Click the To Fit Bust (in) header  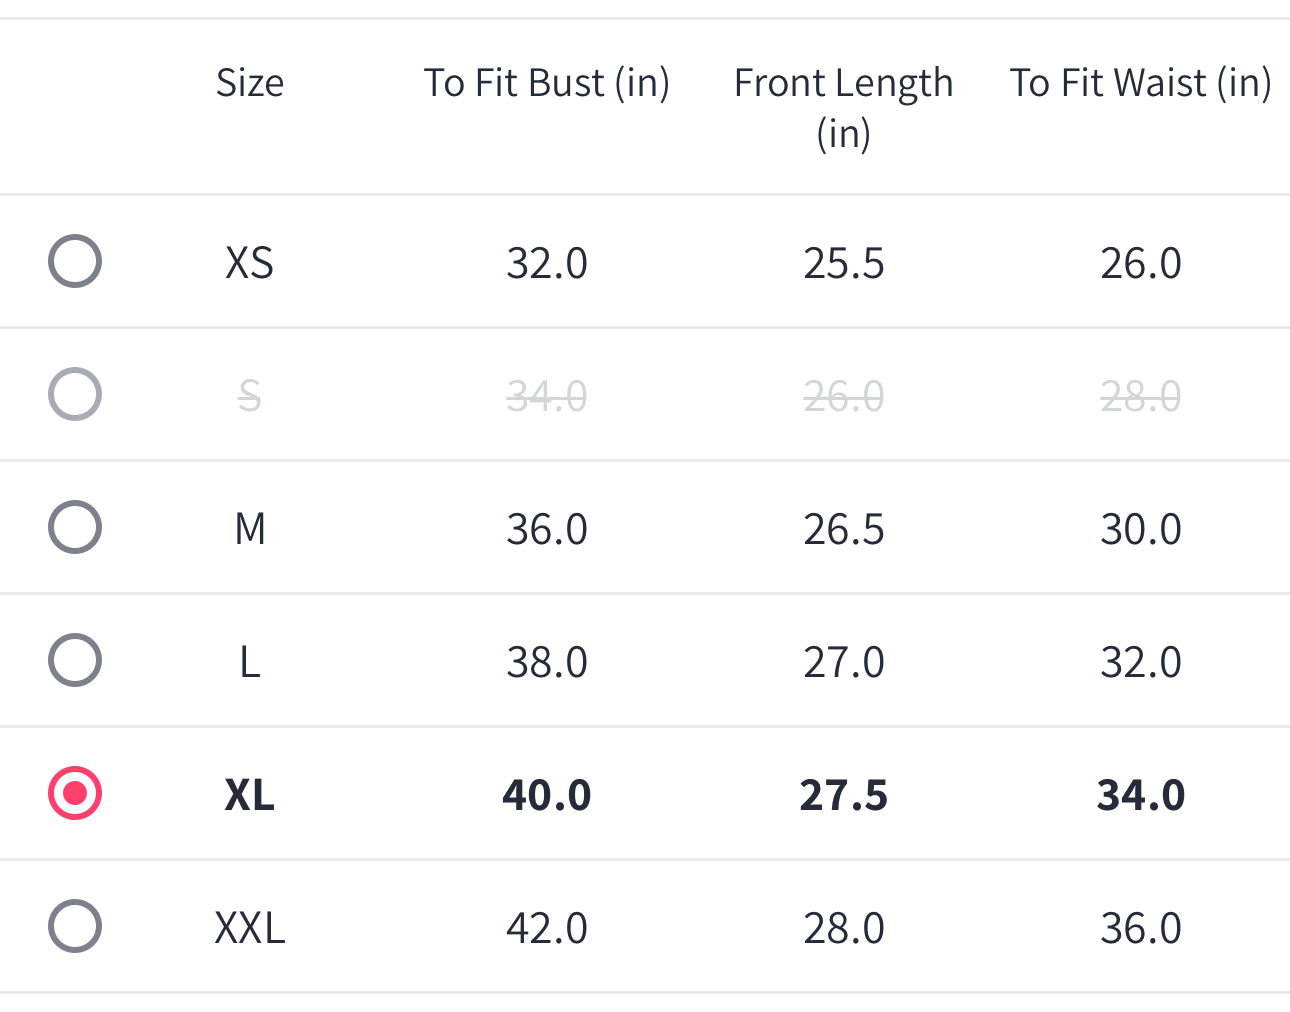point(546,83)
